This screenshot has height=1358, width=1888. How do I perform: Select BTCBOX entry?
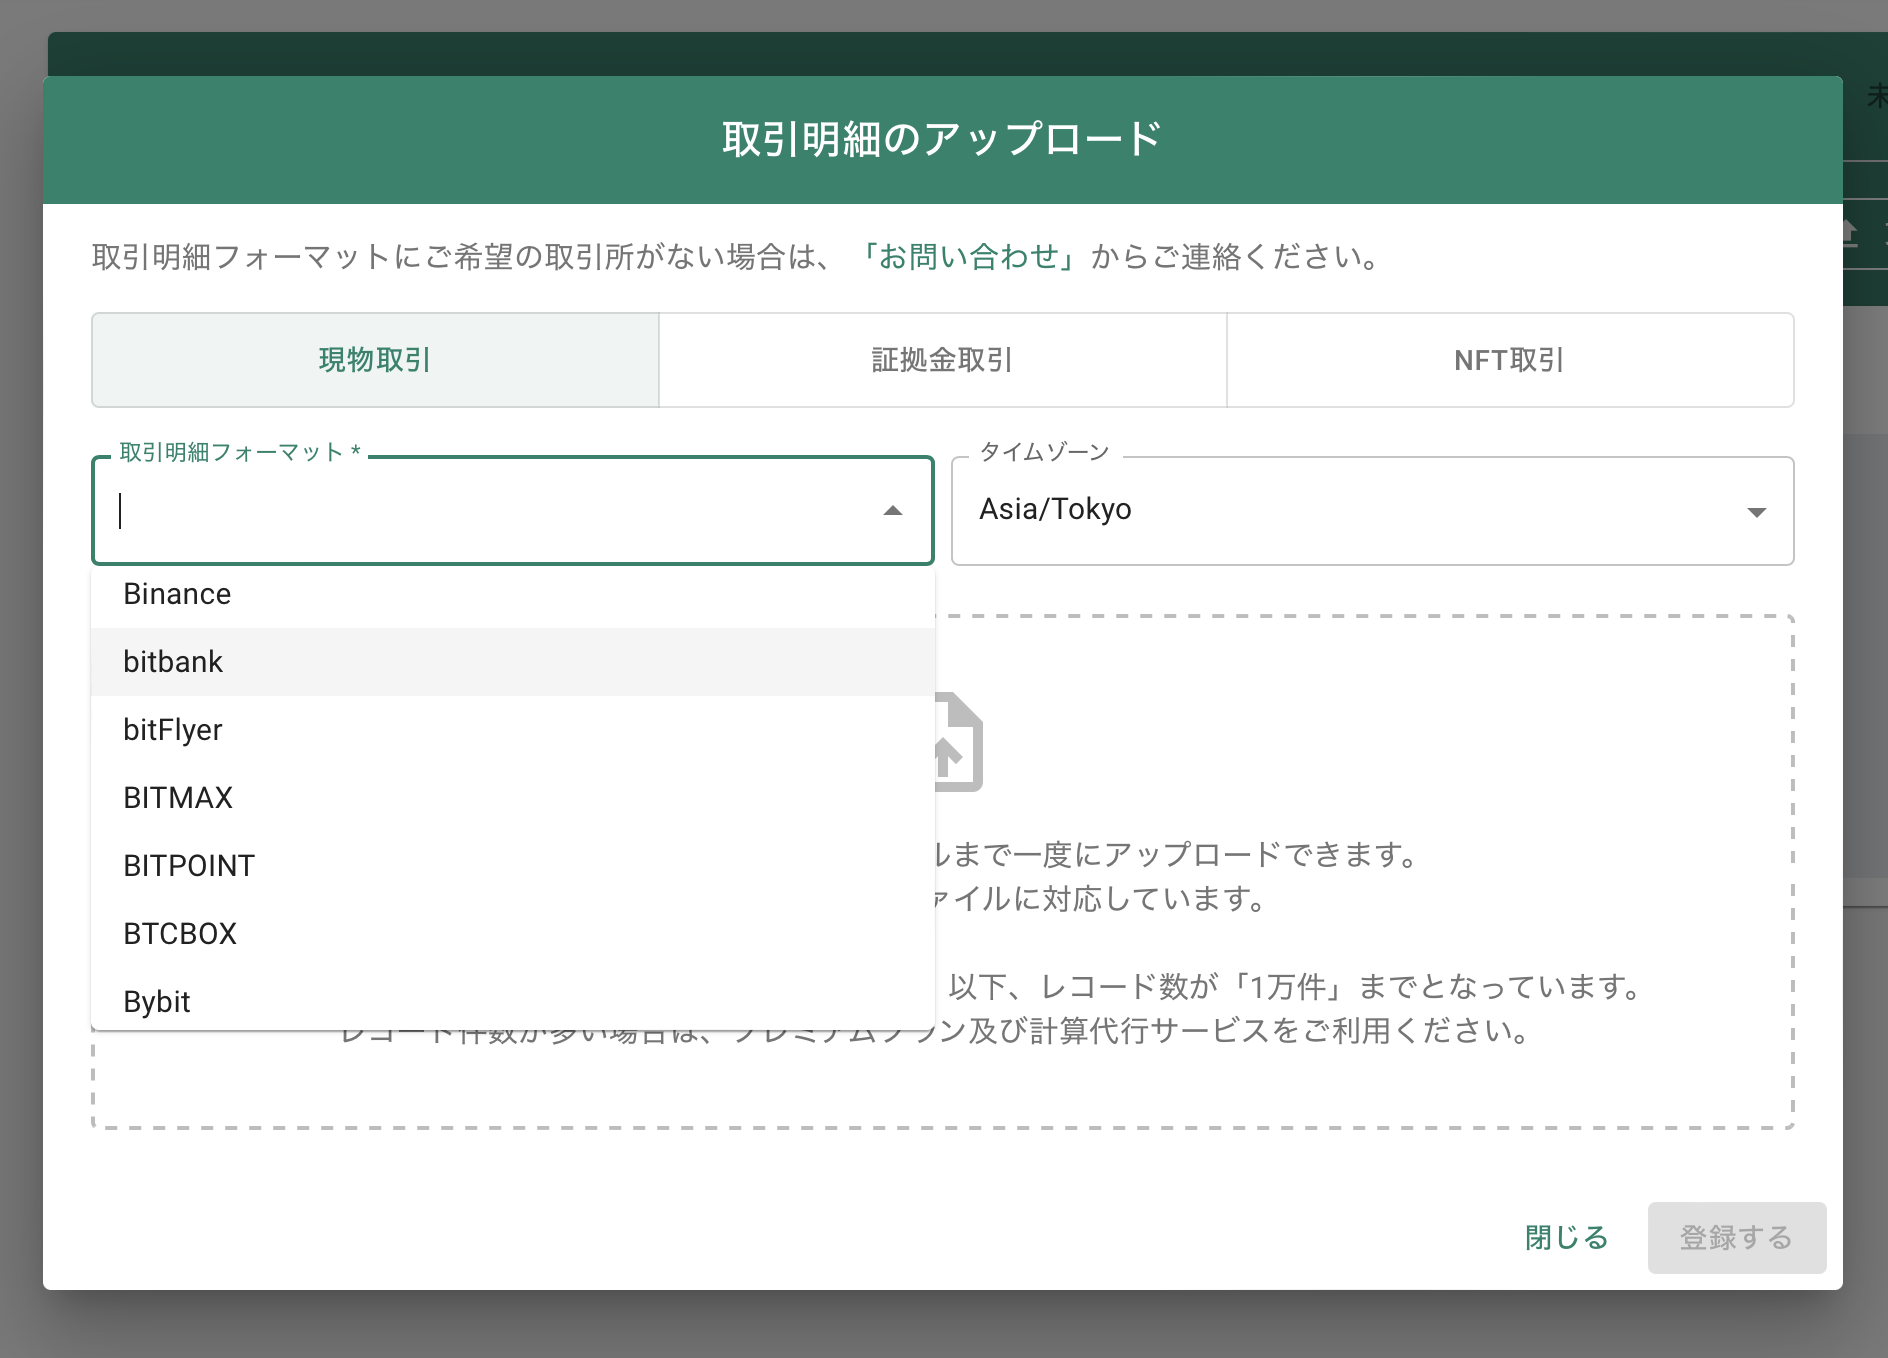[x=512, y=934]
